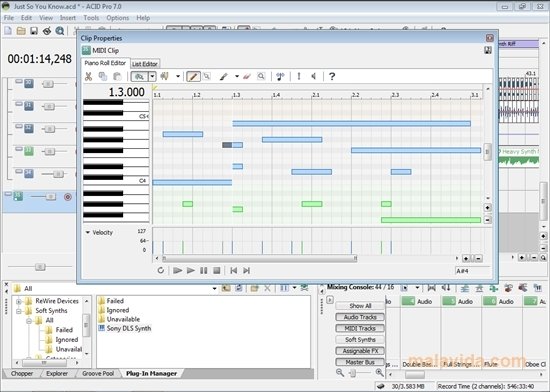This screenshot has width=550, height=392.
Task: Click the long blue note at top
Action: pos(351,123)
